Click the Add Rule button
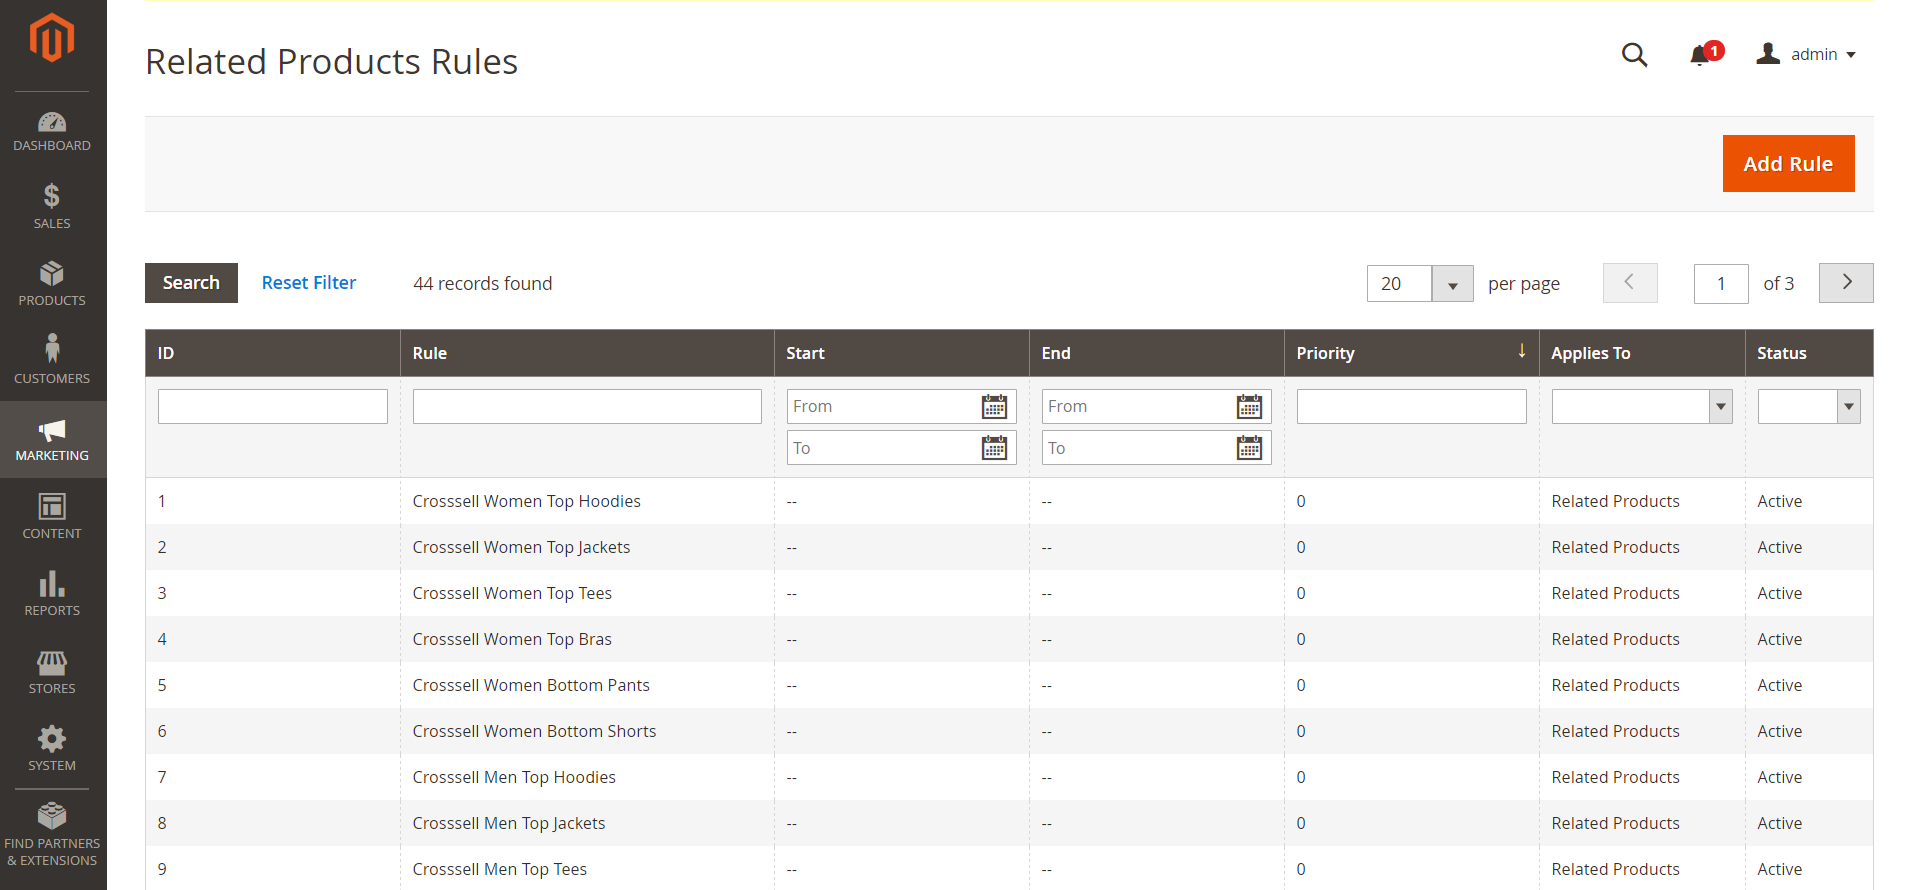Viewport: 1910px width, 890px height. click(x=1788, y=164)
